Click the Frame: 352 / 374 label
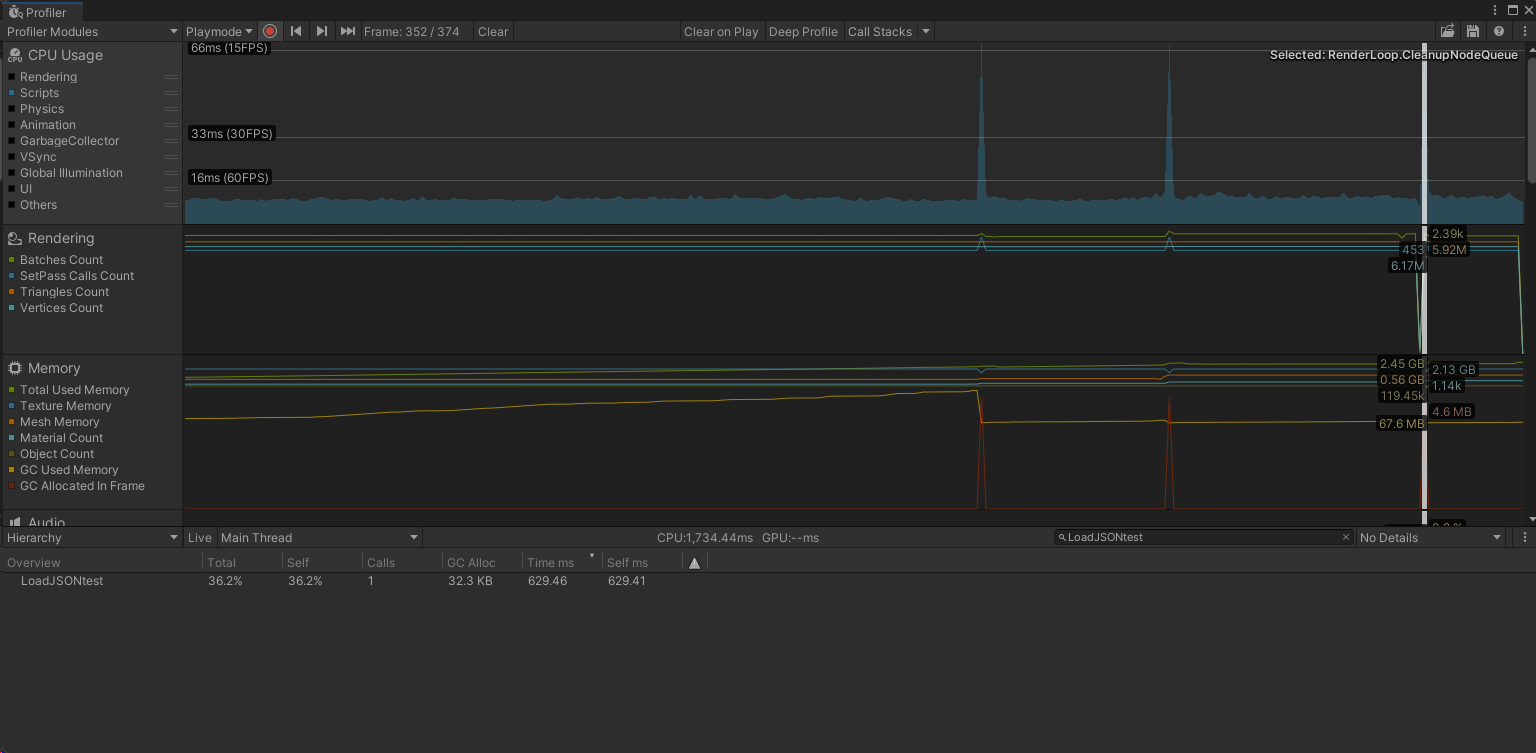This screenshot has width=1536, height=753. click(412, 31)
